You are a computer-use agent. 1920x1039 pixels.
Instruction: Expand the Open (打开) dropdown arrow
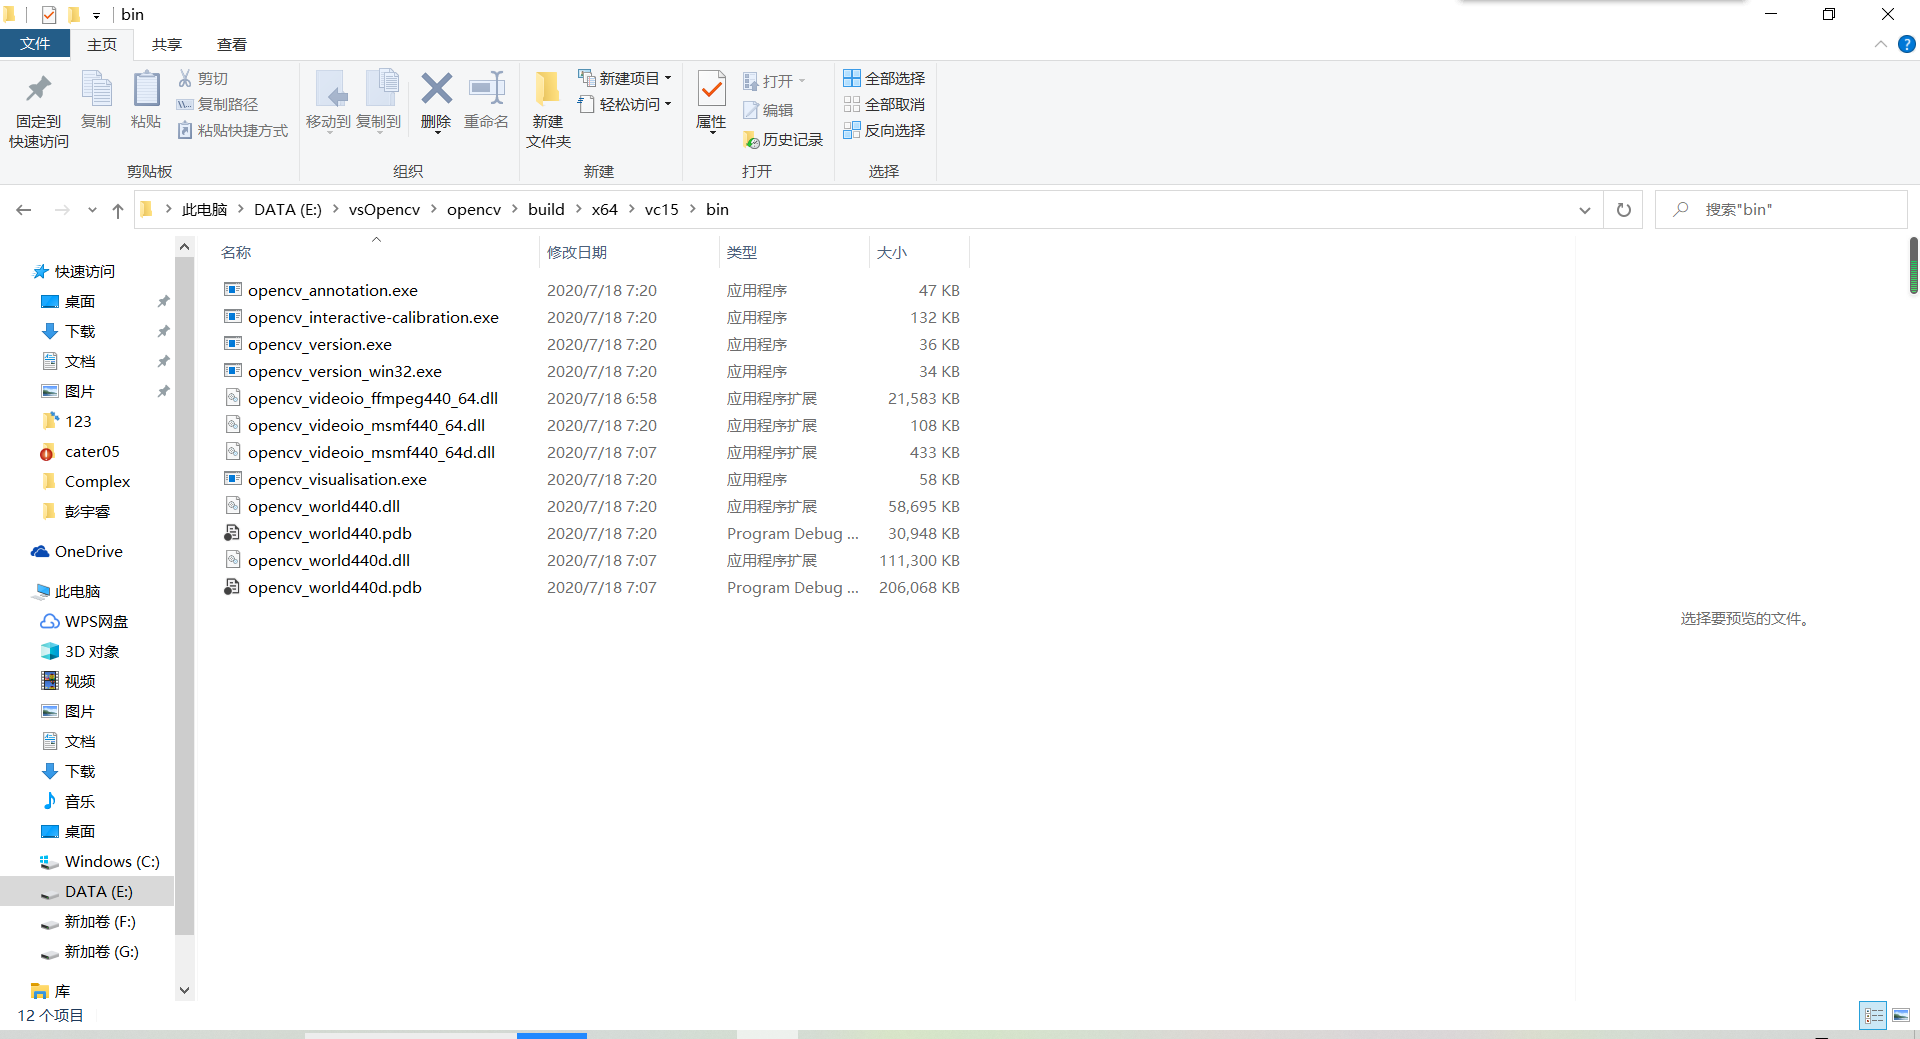(x=802, y=81)
